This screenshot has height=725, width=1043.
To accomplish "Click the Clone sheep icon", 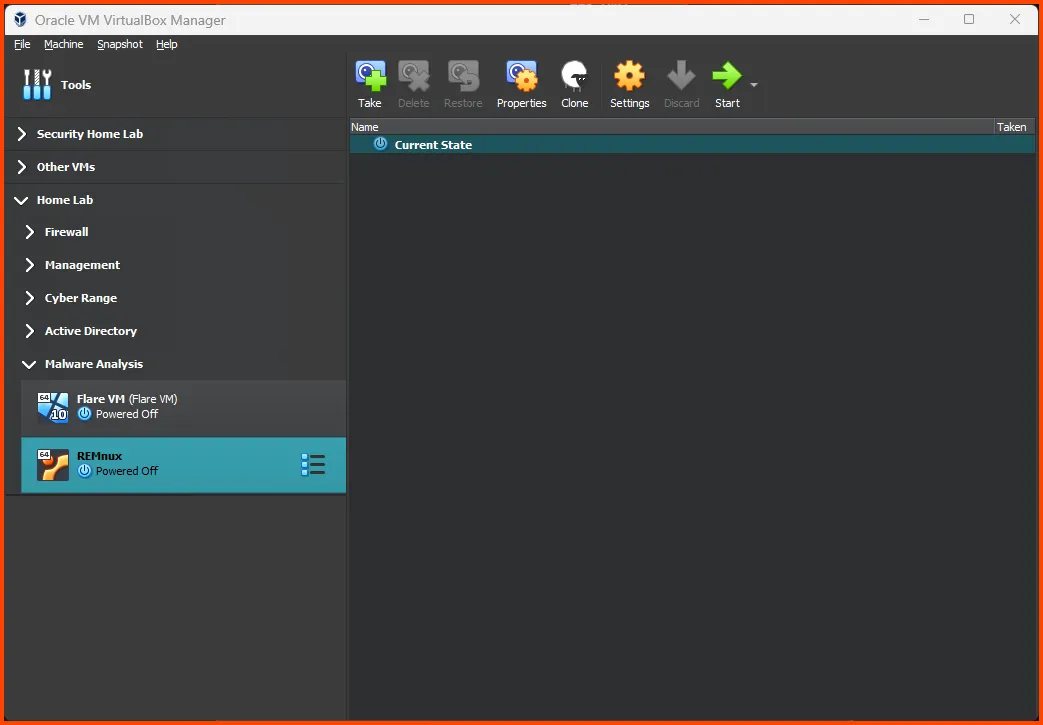I will coord(575,76).
